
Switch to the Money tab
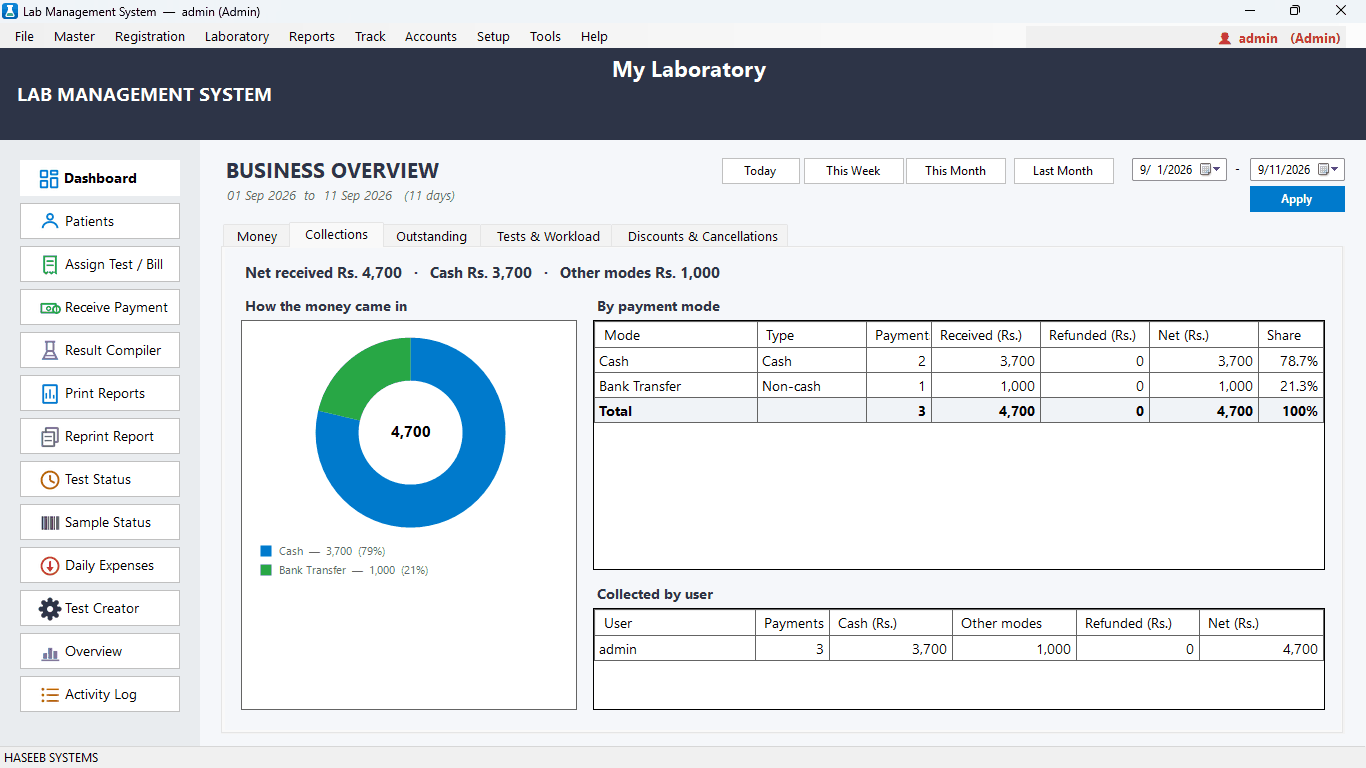pyautogui.click(x=257, y=236)
